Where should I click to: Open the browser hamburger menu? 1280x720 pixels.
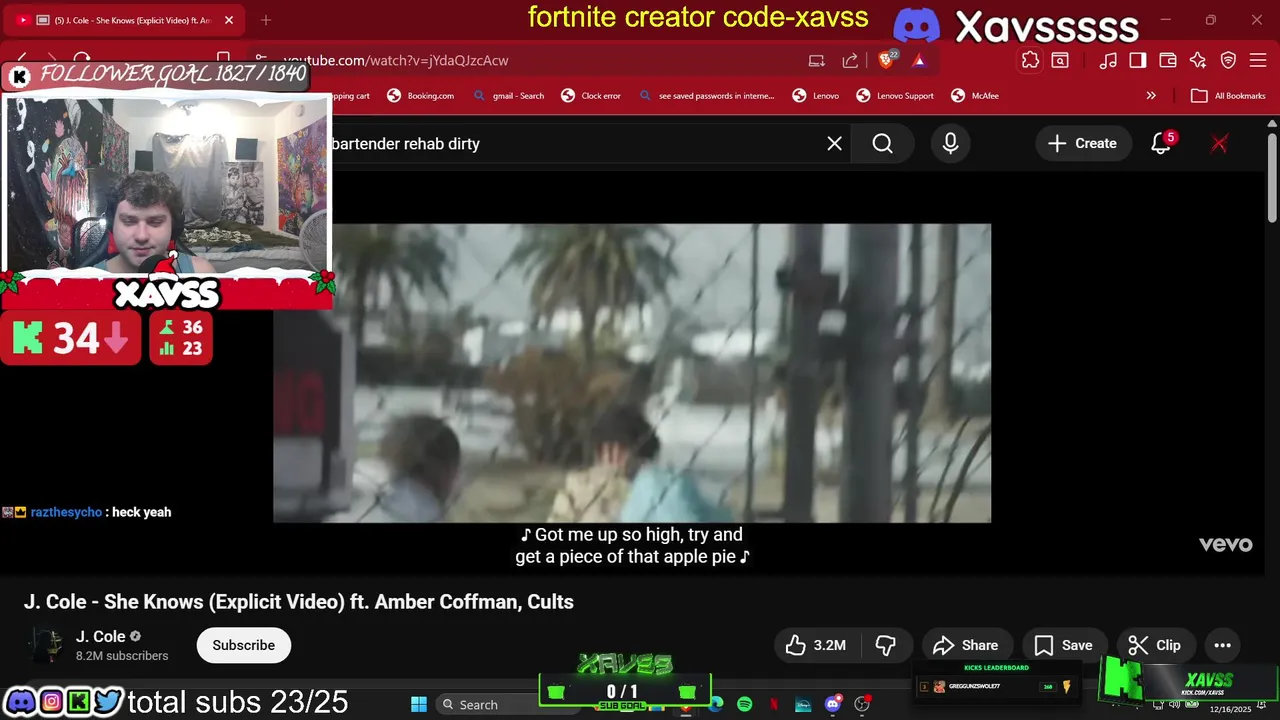coord(1258,61)
